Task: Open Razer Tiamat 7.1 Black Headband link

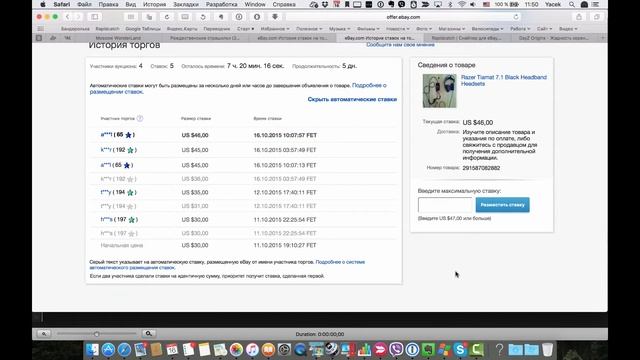Action: click(504, 80)
